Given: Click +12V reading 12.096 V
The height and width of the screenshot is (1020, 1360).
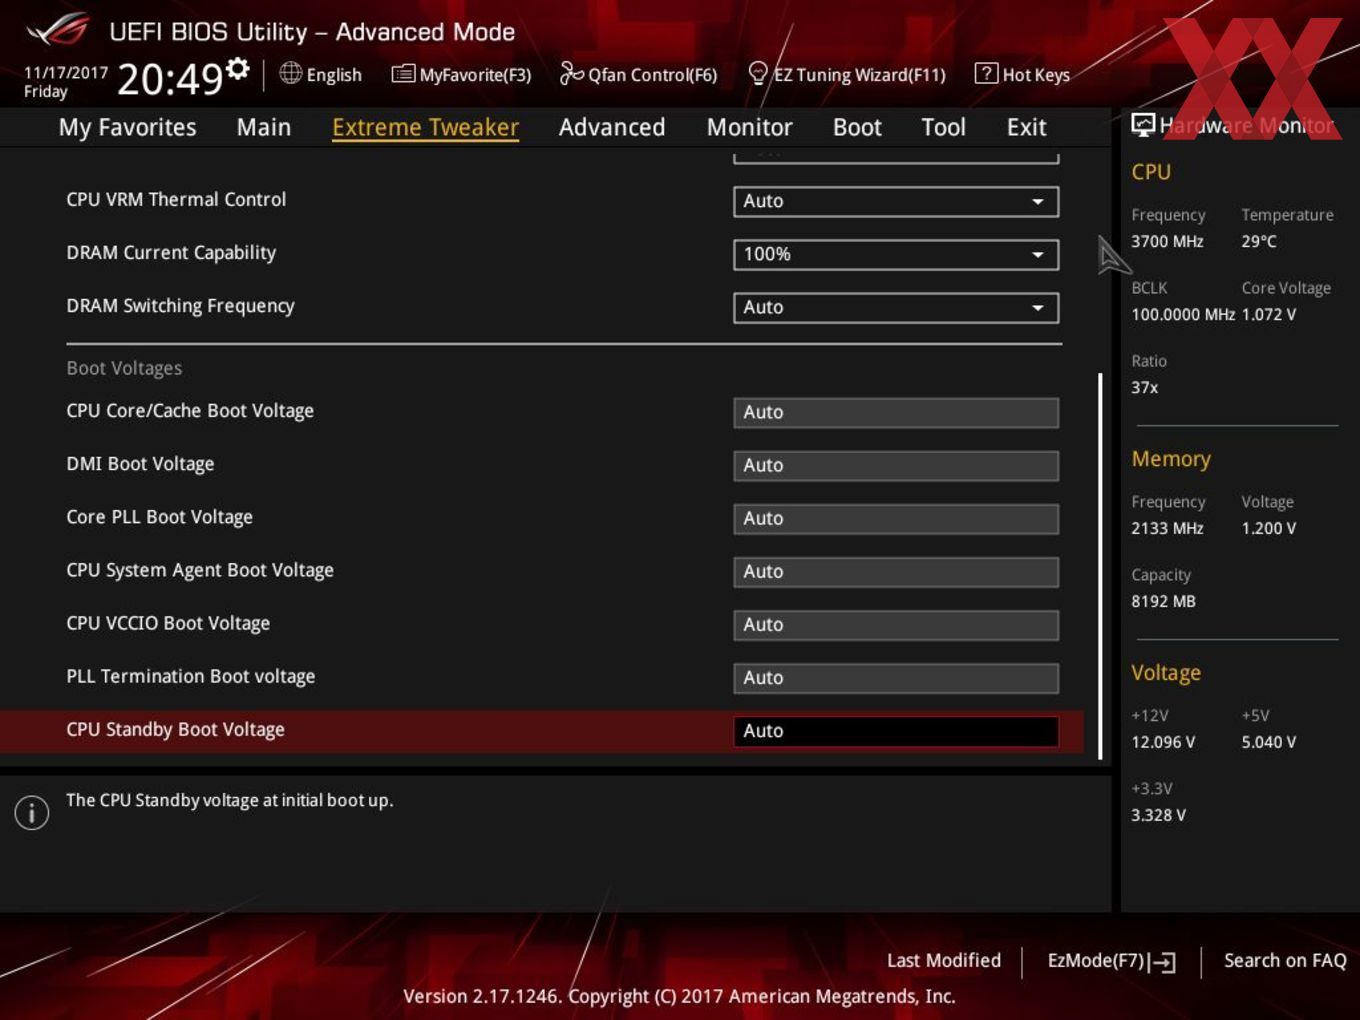Looking at the screenshot, I should [x=1163, y=742].
